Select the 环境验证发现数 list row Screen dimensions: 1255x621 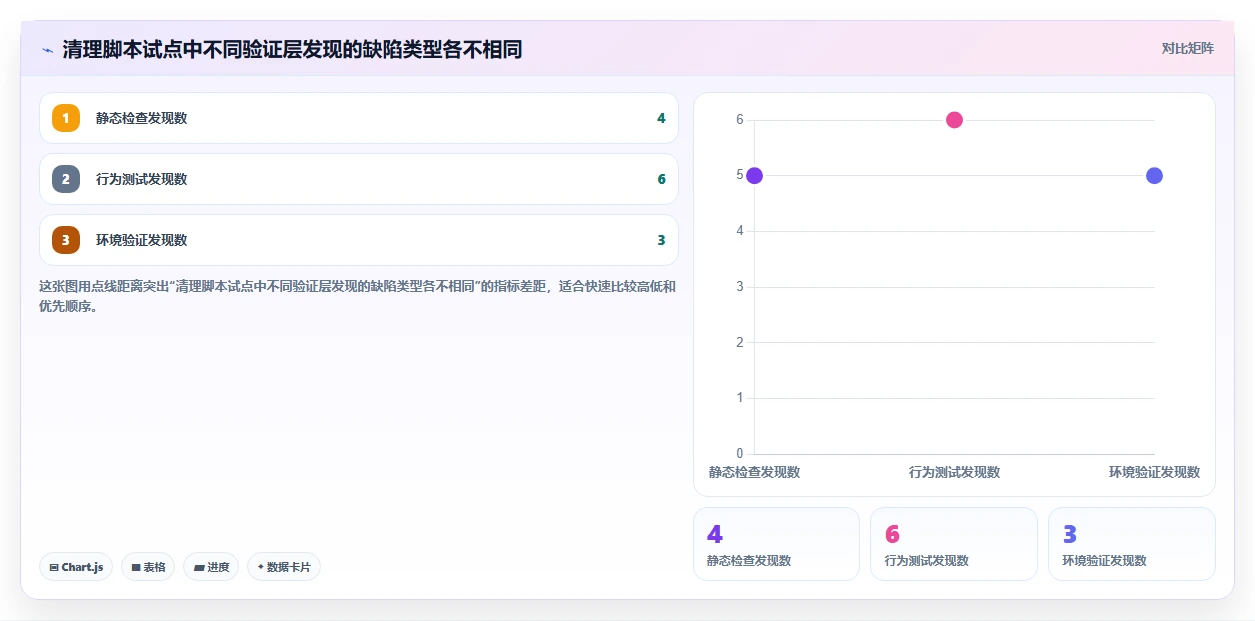click(x=359, y=240)
